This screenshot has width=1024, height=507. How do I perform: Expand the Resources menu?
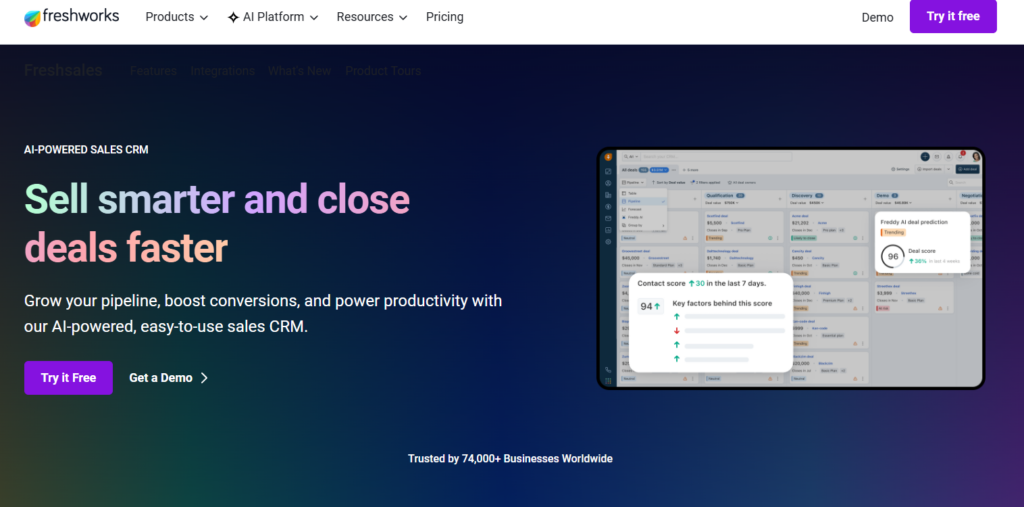point(372,17)
